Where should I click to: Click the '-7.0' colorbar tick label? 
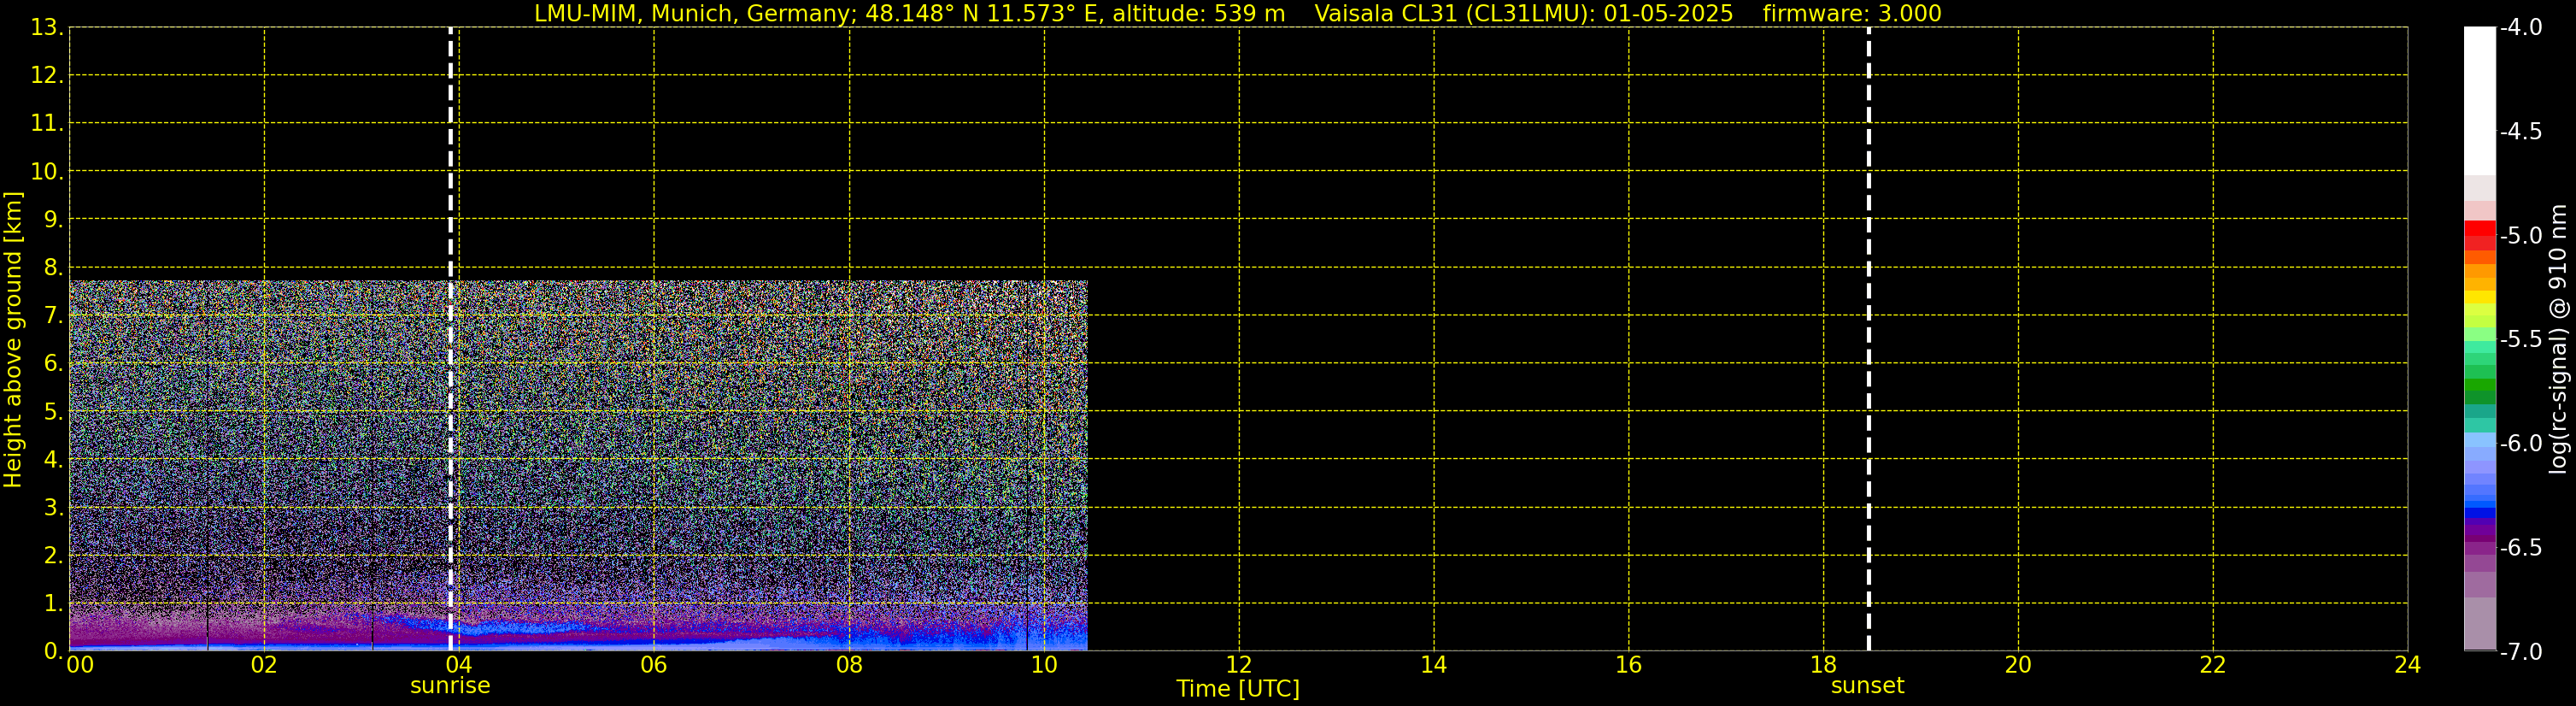[x=2521, y=652]
